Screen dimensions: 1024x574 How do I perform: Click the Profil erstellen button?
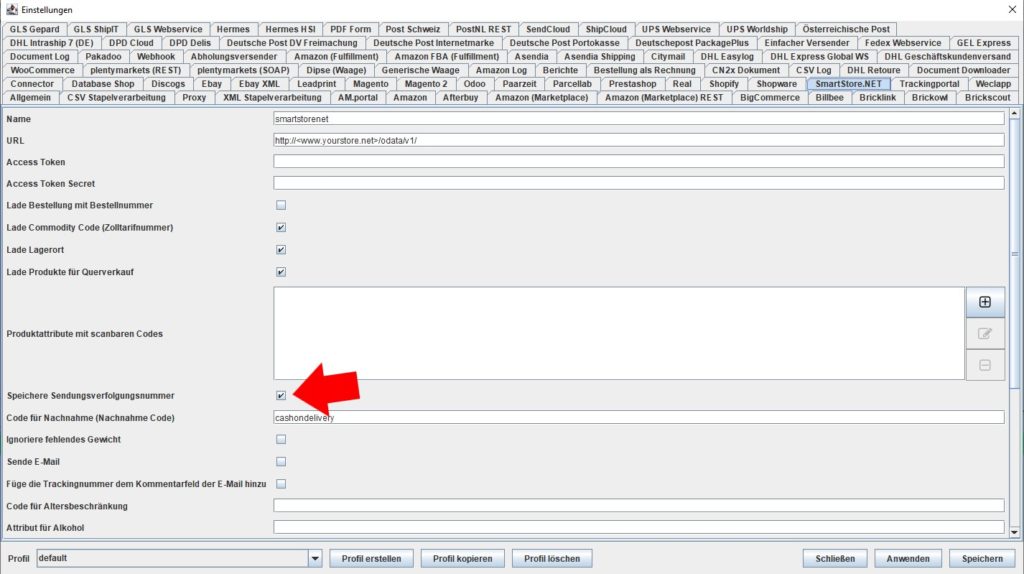click(371, 558)
